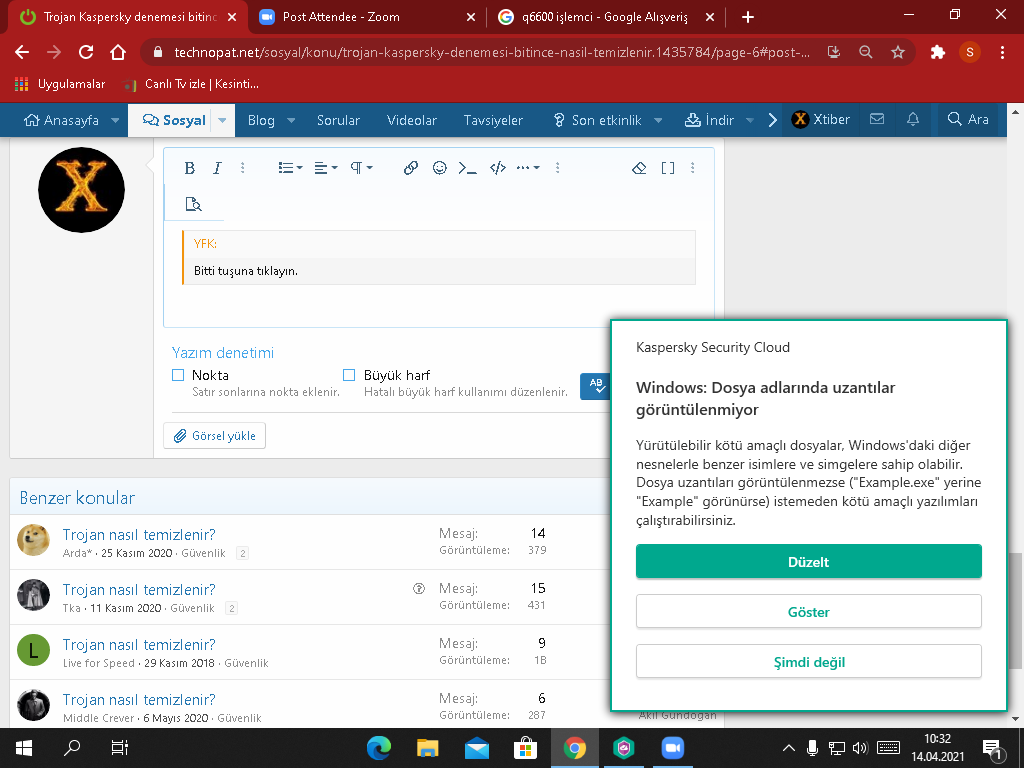Image resolution: width=1024 pixels, height=768 pixels.
Task: Reload the page with refresh icon
Action: click(86, 52)
